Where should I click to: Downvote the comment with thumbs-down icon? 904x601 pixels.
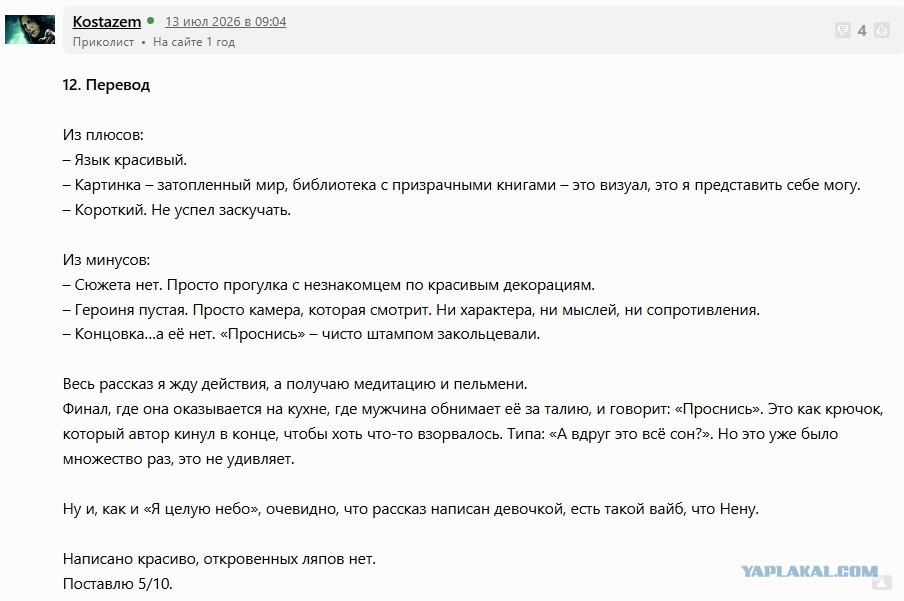tap(842, 30)
